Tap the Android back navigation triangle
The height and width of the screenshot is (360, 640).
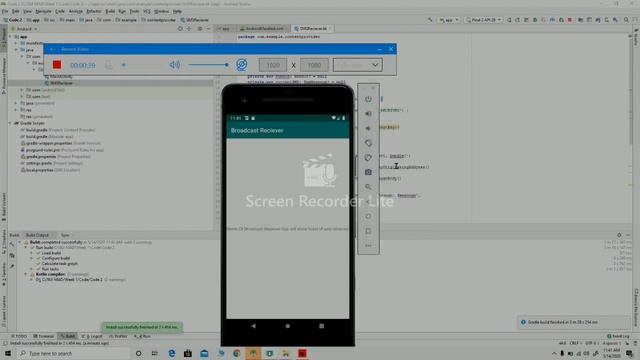[x=253, y=326]
